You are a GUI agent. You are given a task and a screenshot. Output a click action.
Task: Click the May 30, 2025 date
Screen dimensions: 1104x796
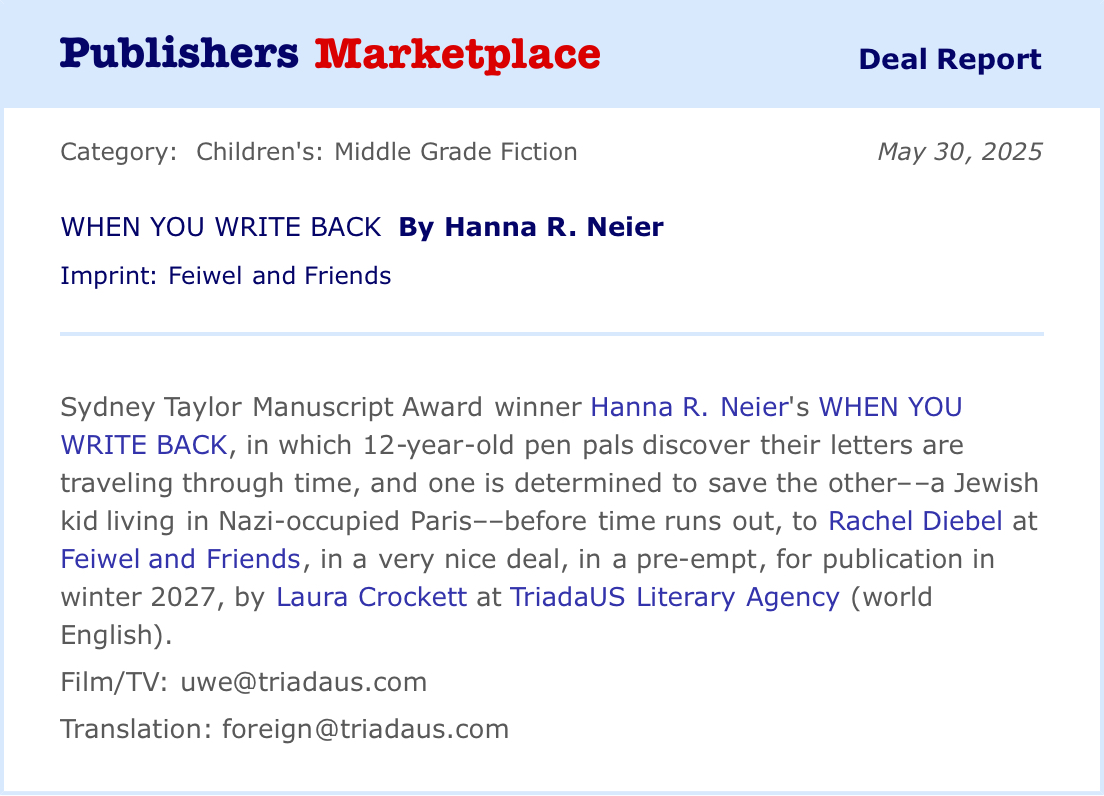click(x=959, y=152)
